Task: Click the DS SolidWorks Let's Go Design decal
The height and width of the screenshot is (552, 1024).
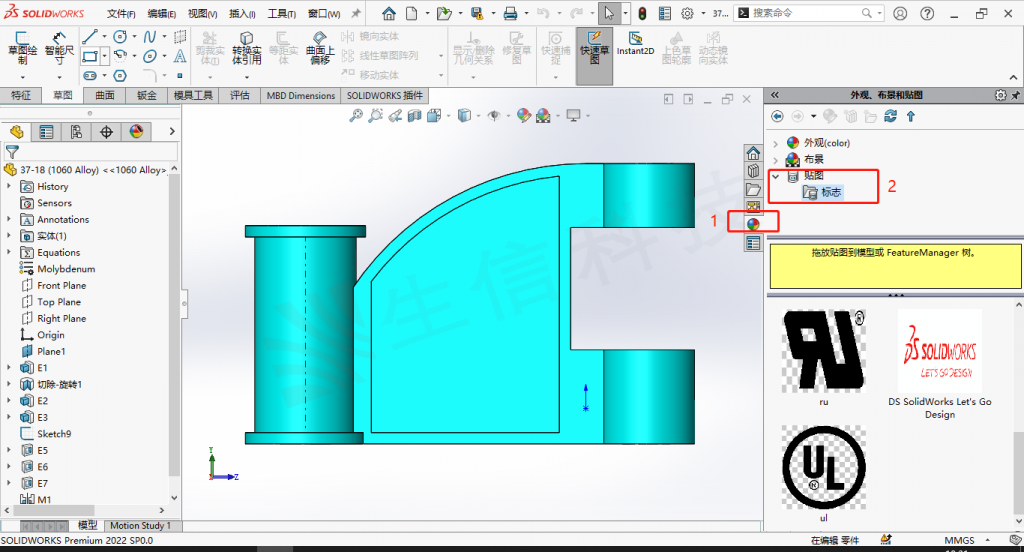Action: [939, 350]
